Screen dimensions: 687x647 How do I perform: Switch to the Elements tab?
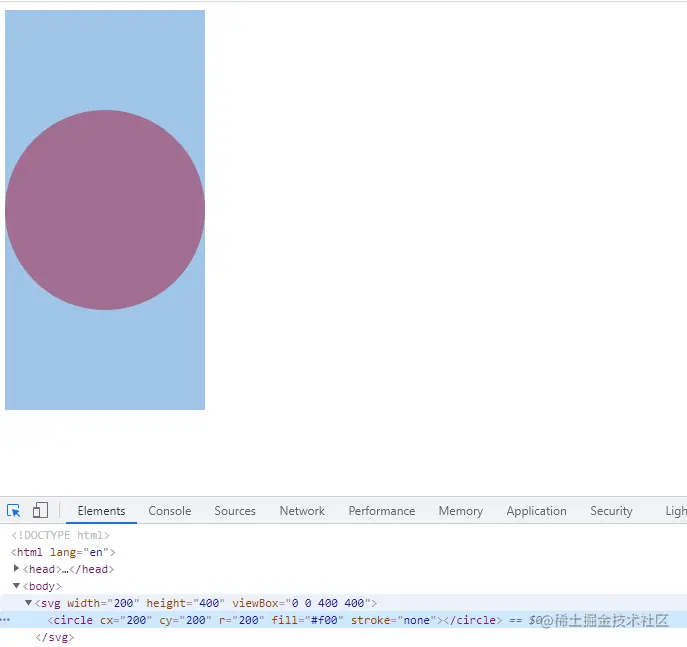[x=101, y=511]
